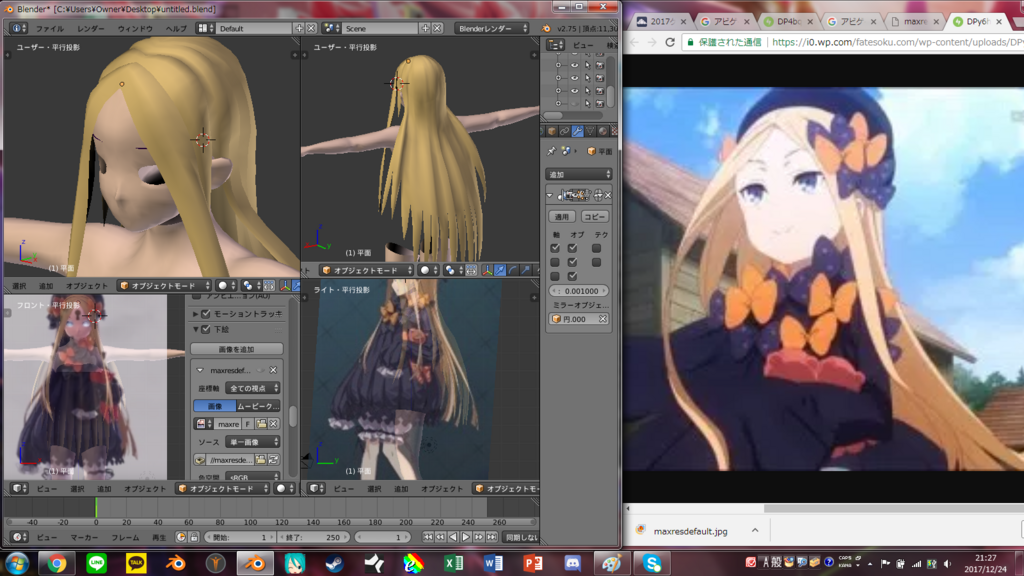Click the info editor type icon
This screenshot has height=576, width=1024.
pyautogui.click(x=18, y=29)
